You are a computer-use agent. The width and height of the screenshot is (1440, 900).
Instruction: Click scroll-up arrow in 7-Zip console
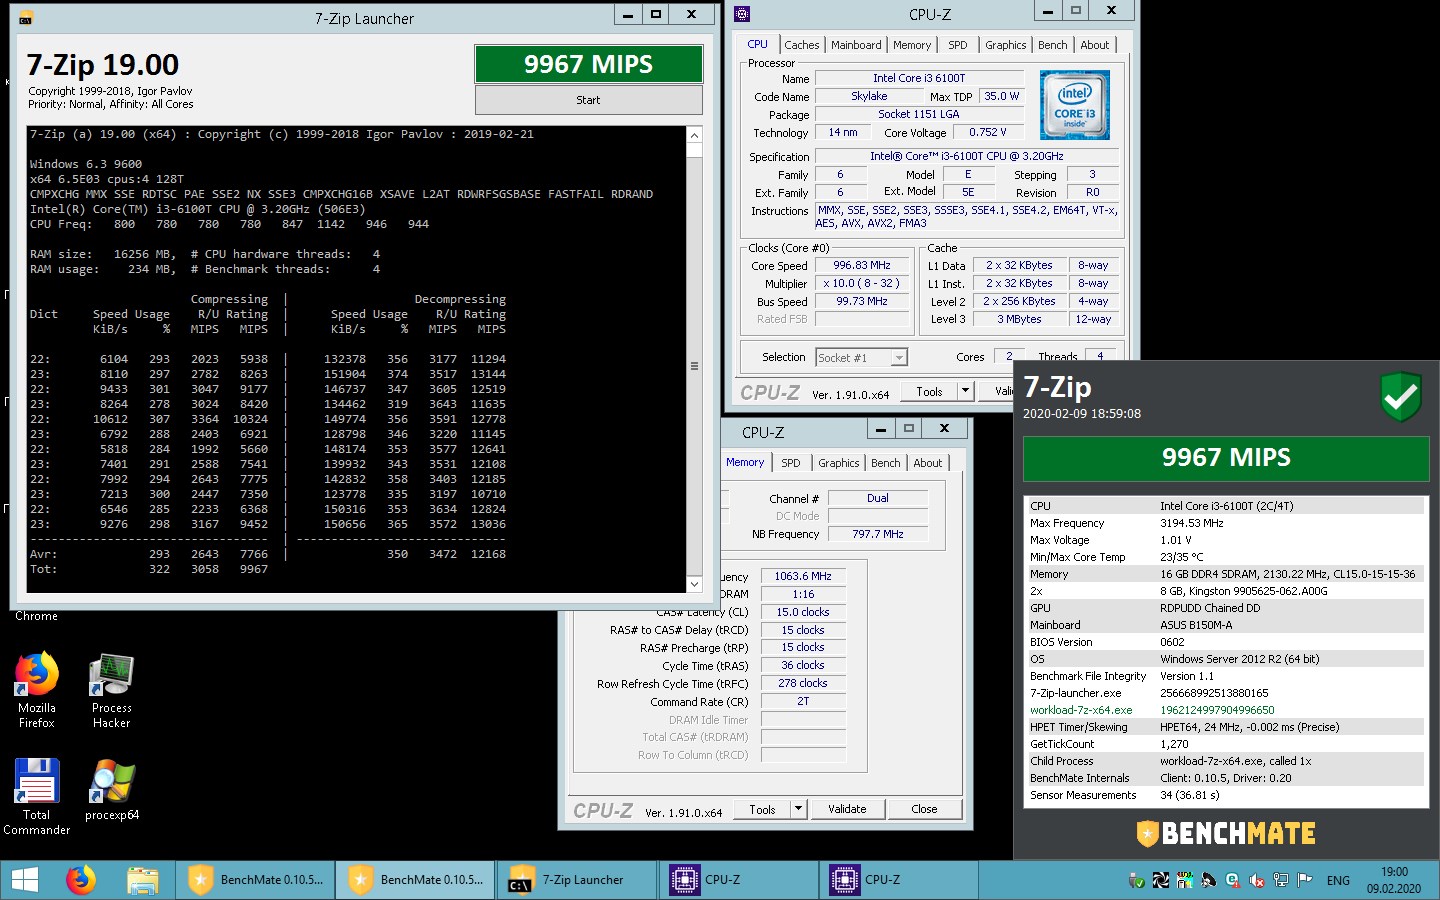click(694, 135)
